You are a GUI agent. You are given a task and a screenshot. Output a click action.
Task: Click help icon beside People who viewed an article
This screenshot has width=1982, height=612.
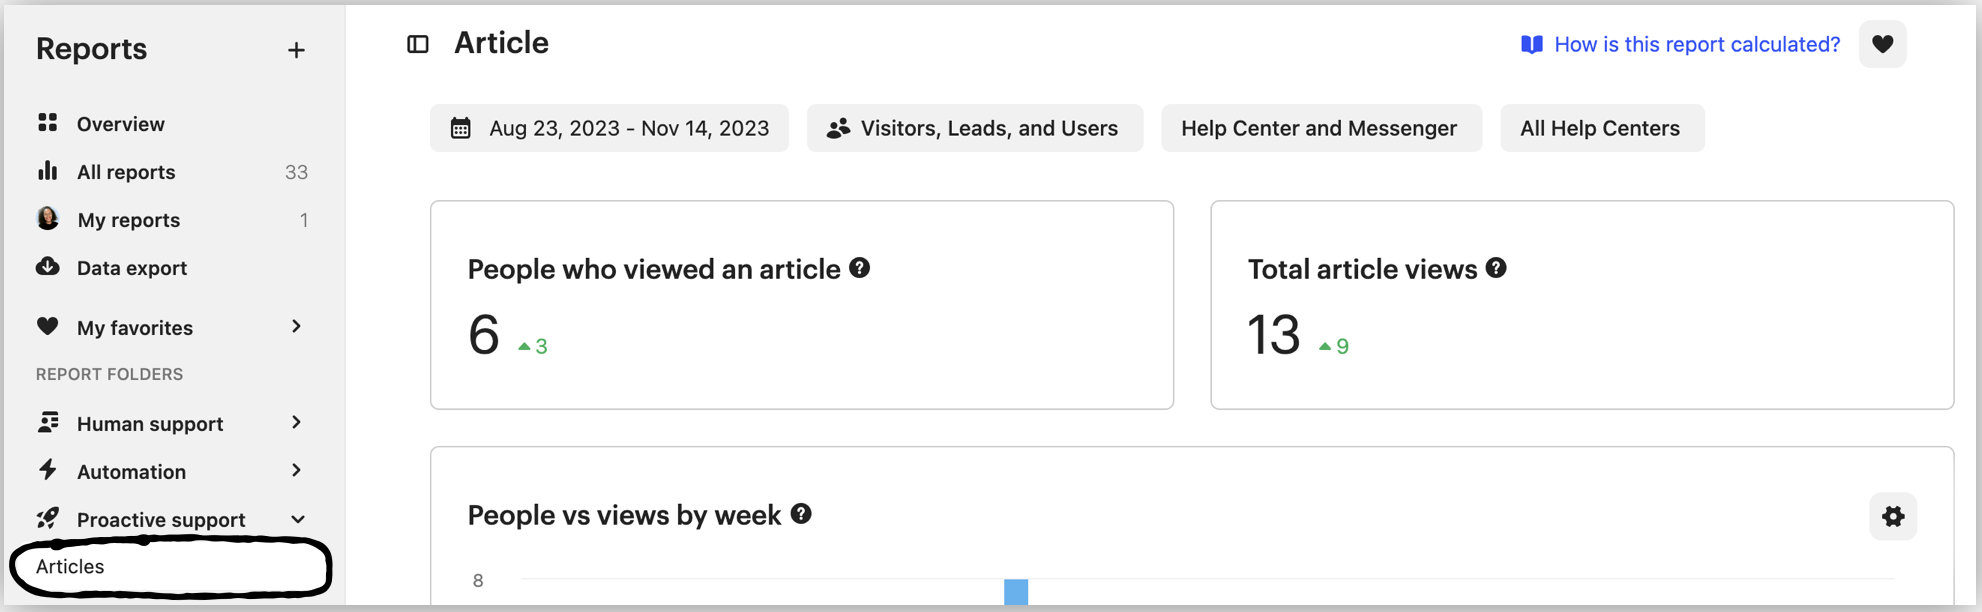click(x=860, y=268)
